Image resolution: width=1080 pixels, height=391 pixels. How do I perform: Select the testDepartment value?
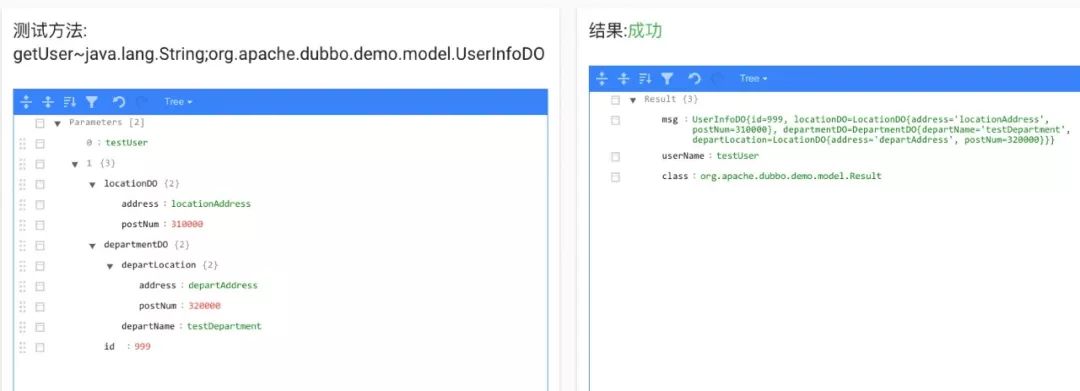225,326
